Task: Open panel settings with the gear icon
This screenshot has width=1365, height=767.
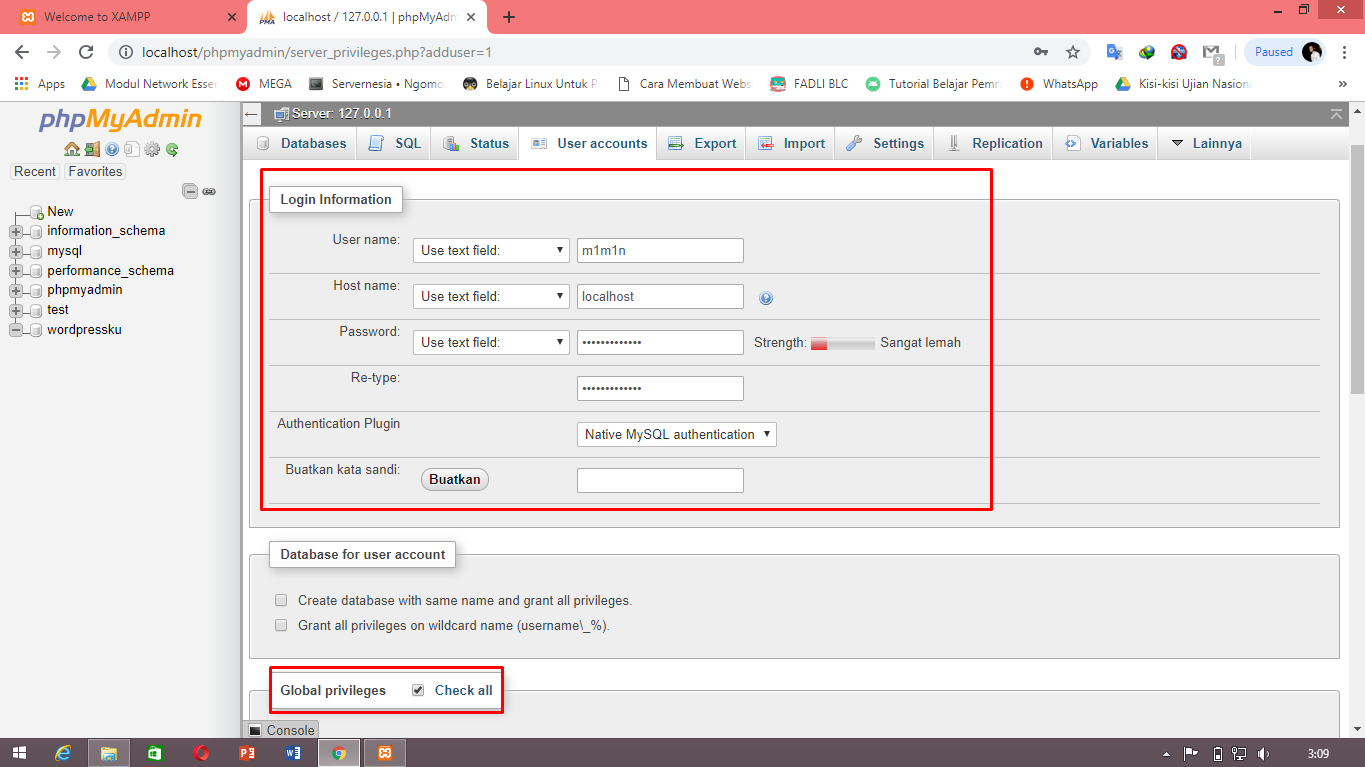Action: 152,149
